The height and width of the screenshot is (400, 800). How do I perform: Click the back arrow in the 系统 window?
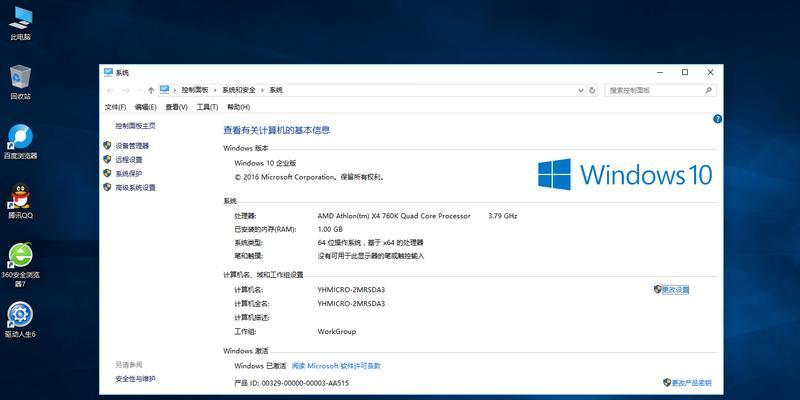point(110,90)
